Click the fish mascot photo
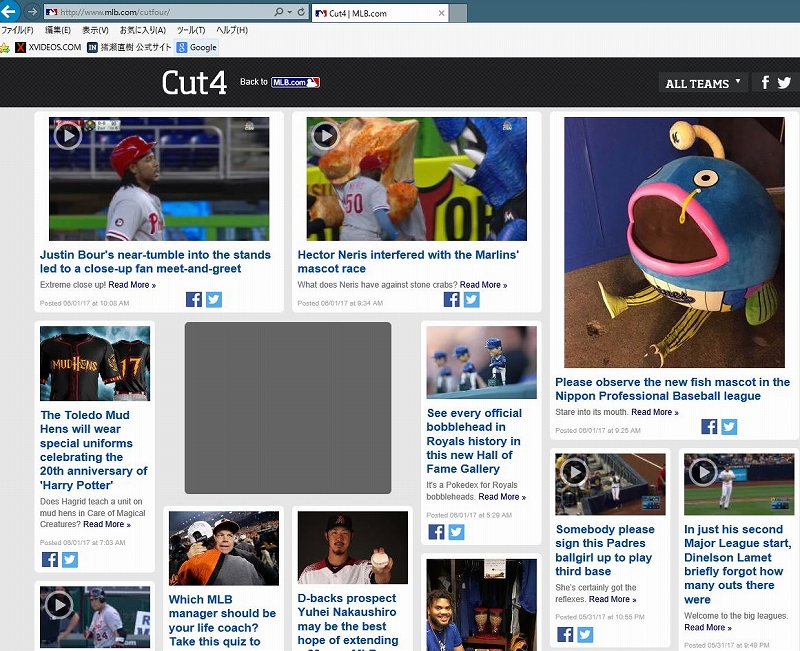The width and height of the screenshot is (800, 651). pyautogui.click(x=674, y=242)
